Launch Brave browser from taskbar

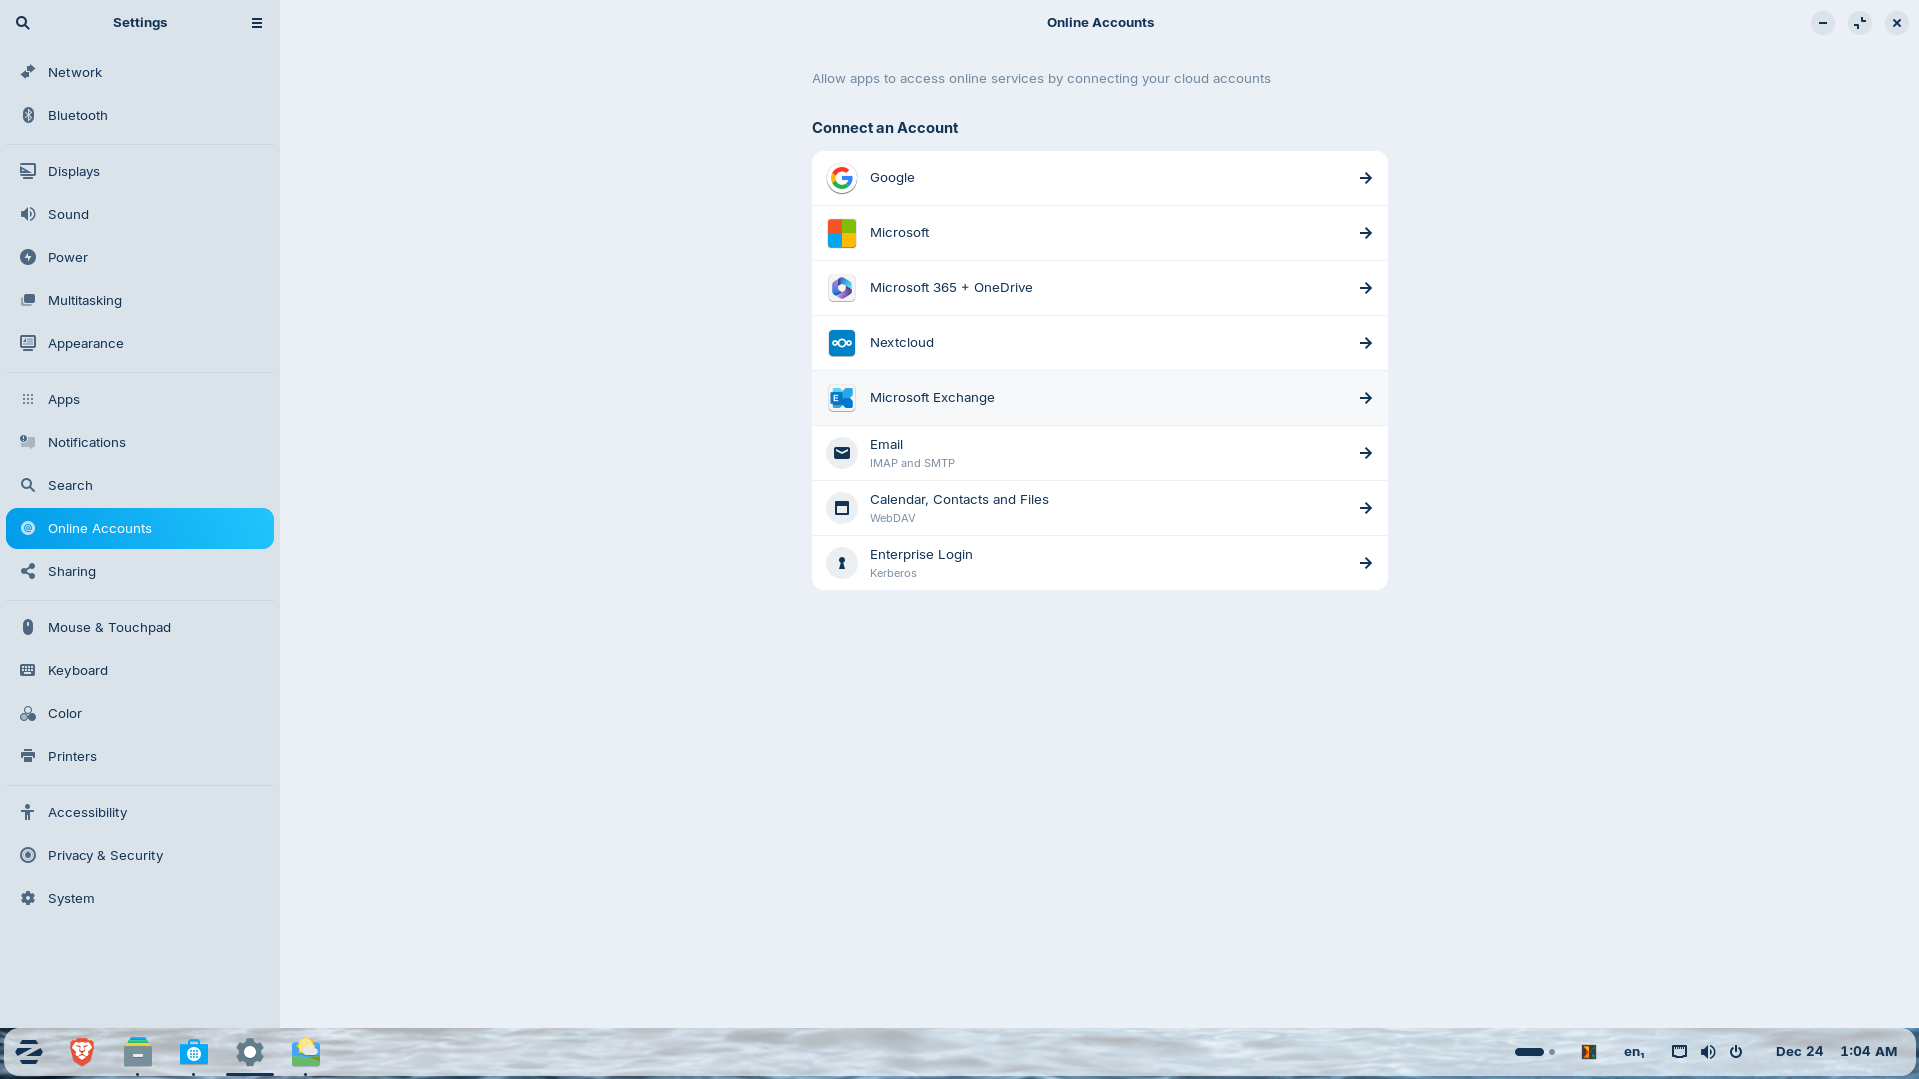tap(81, 1051)
